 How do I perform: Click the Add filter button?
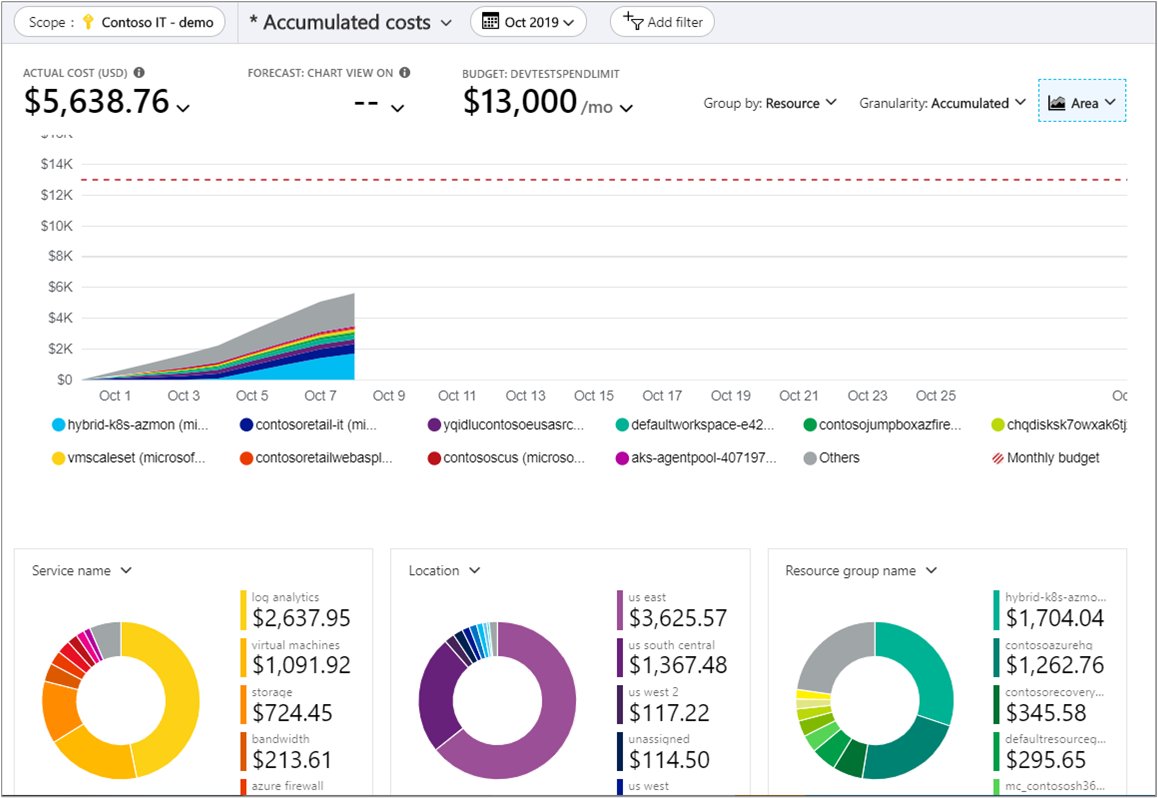tap(661, 21)
